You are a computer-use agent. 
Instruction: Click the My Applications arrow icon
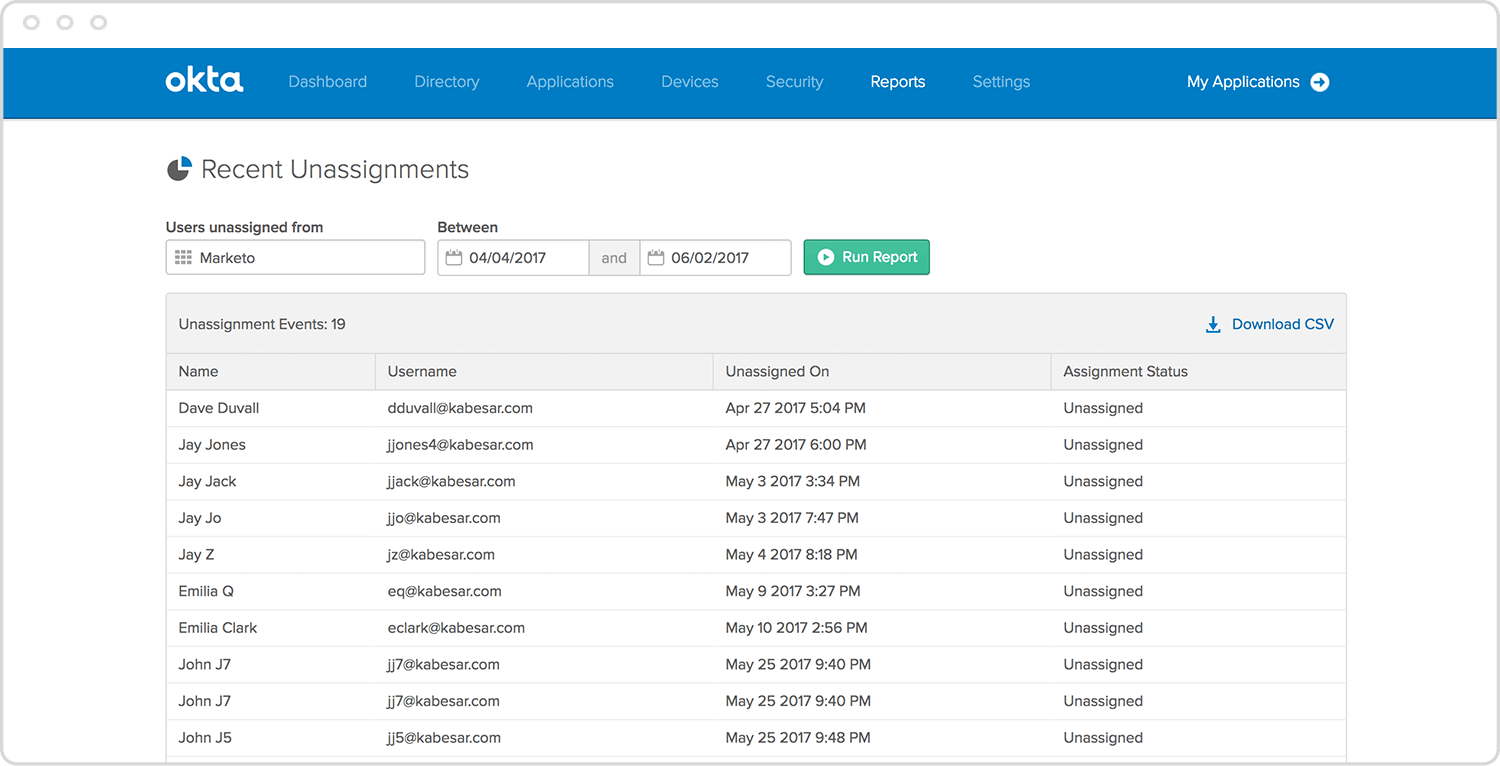click(x=1320, y=82)
